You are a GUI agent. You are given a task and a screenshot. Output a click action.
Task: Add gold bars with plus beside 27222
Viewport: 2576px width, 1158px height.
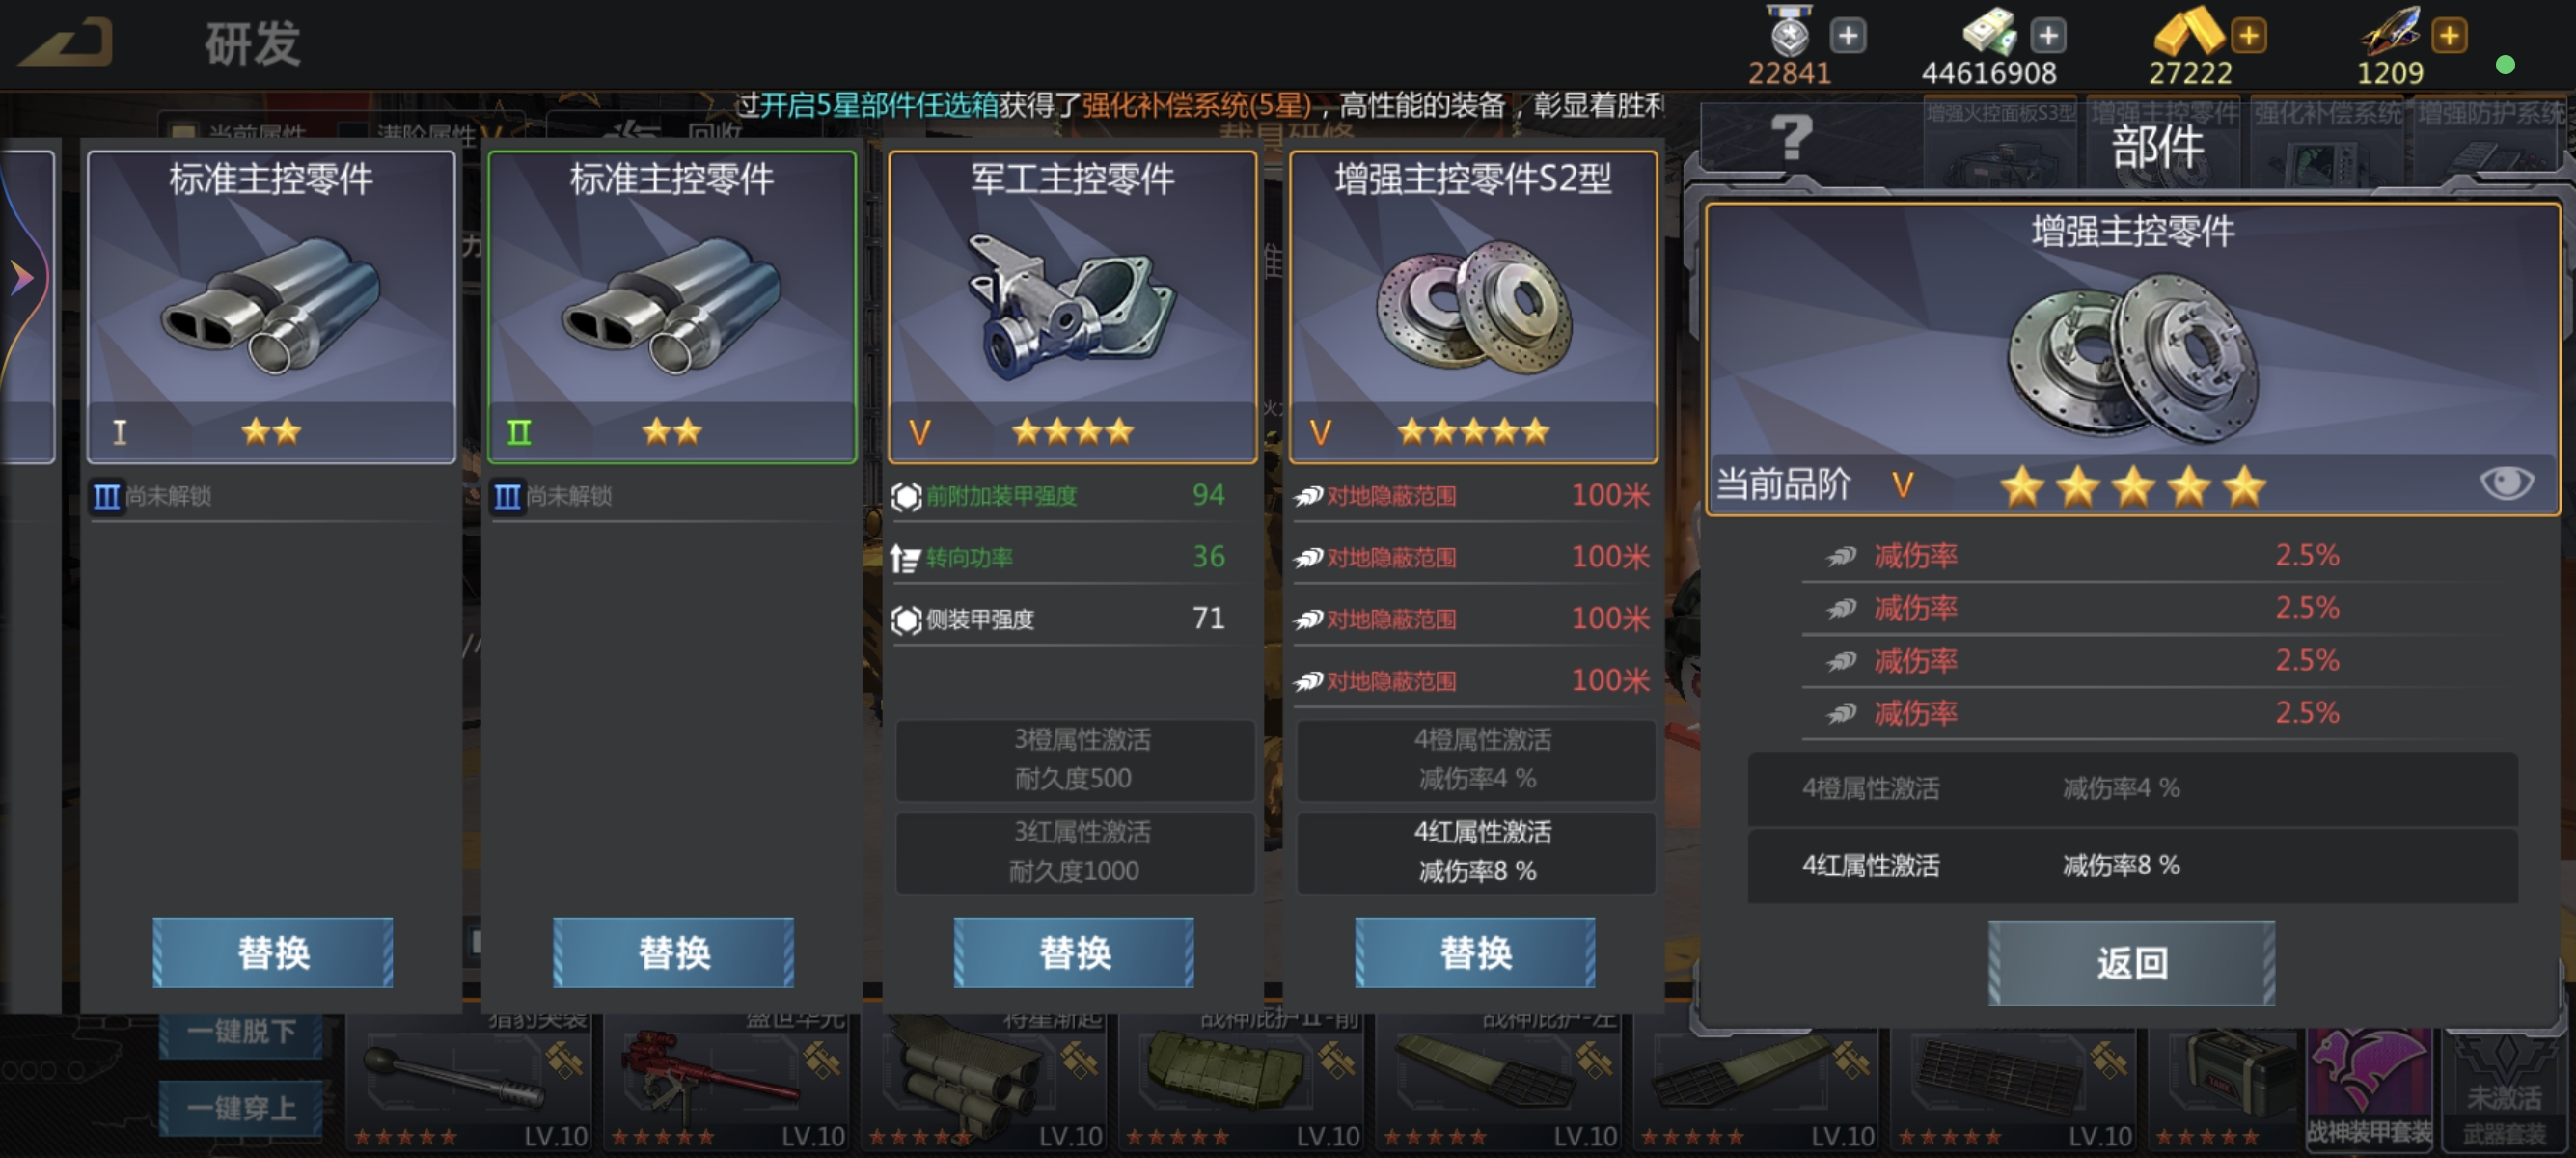(2248, 36)
